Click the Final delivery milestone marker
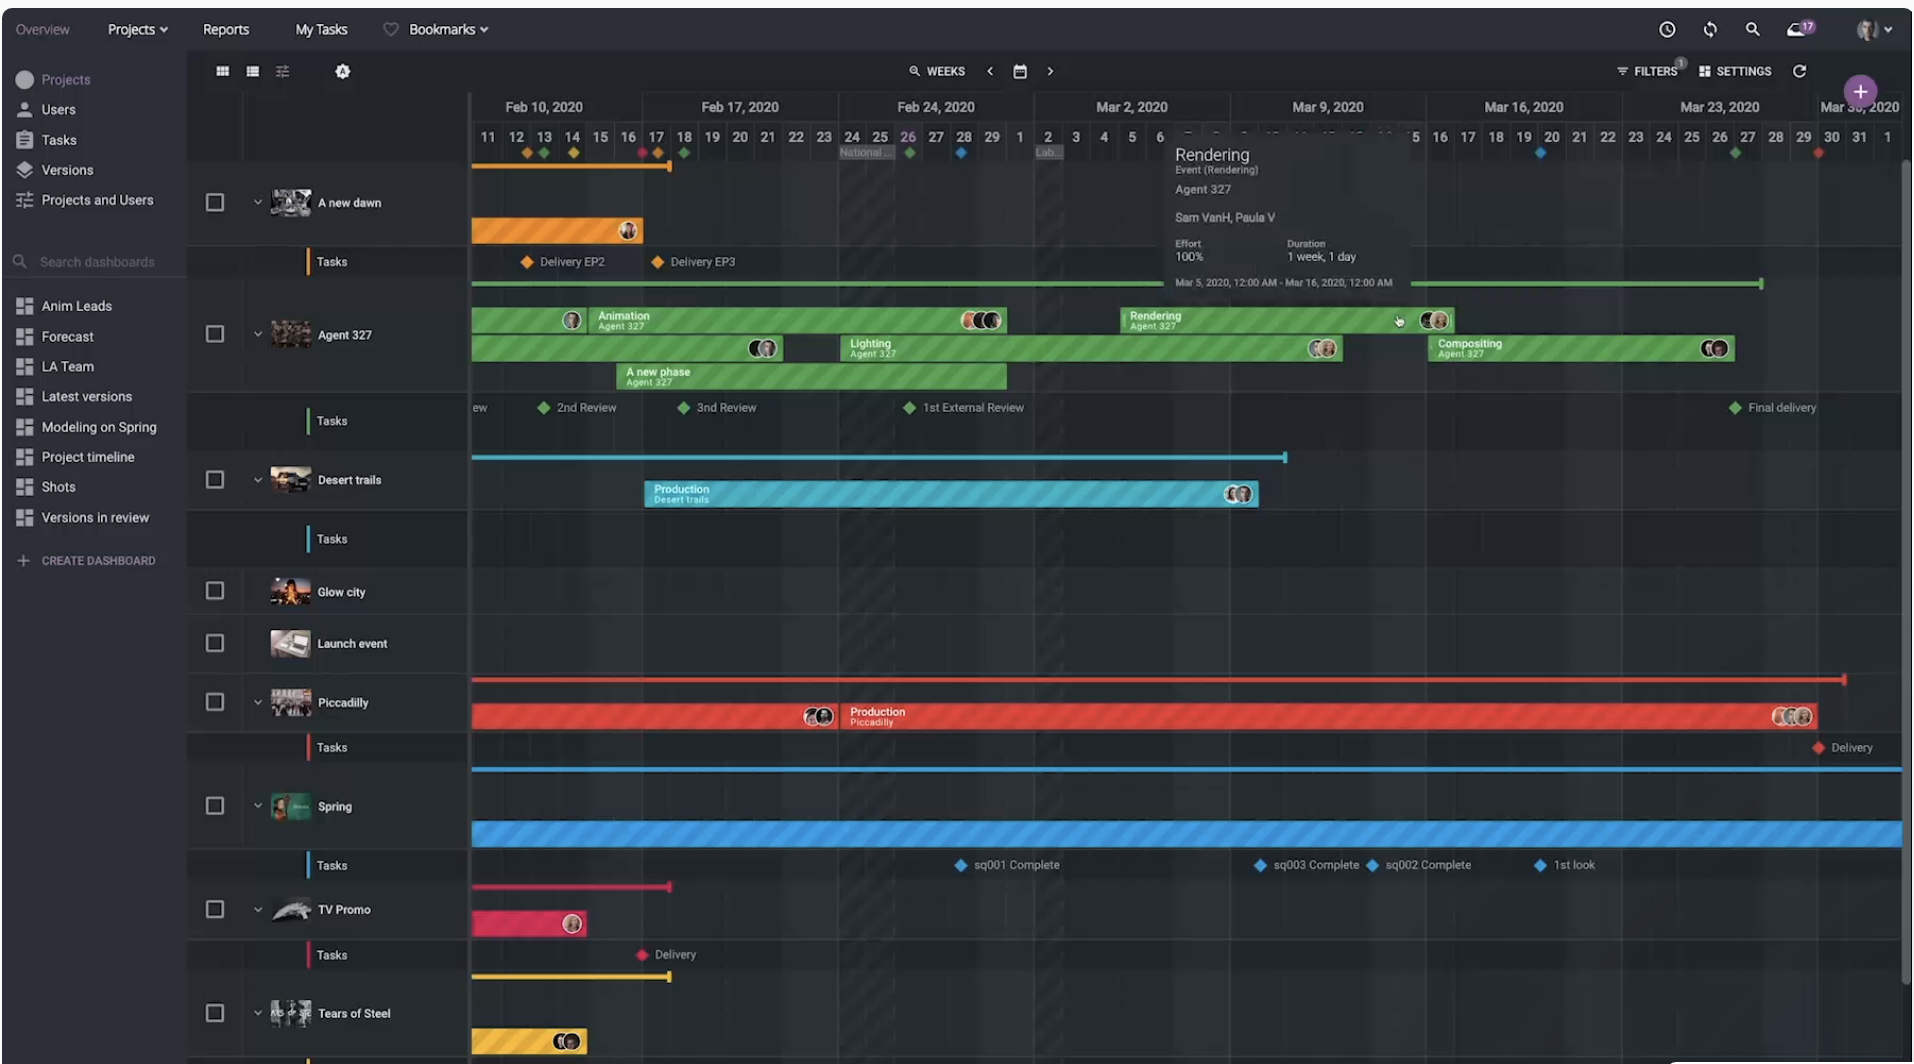1914x1064 pixels. [1735, 408]
